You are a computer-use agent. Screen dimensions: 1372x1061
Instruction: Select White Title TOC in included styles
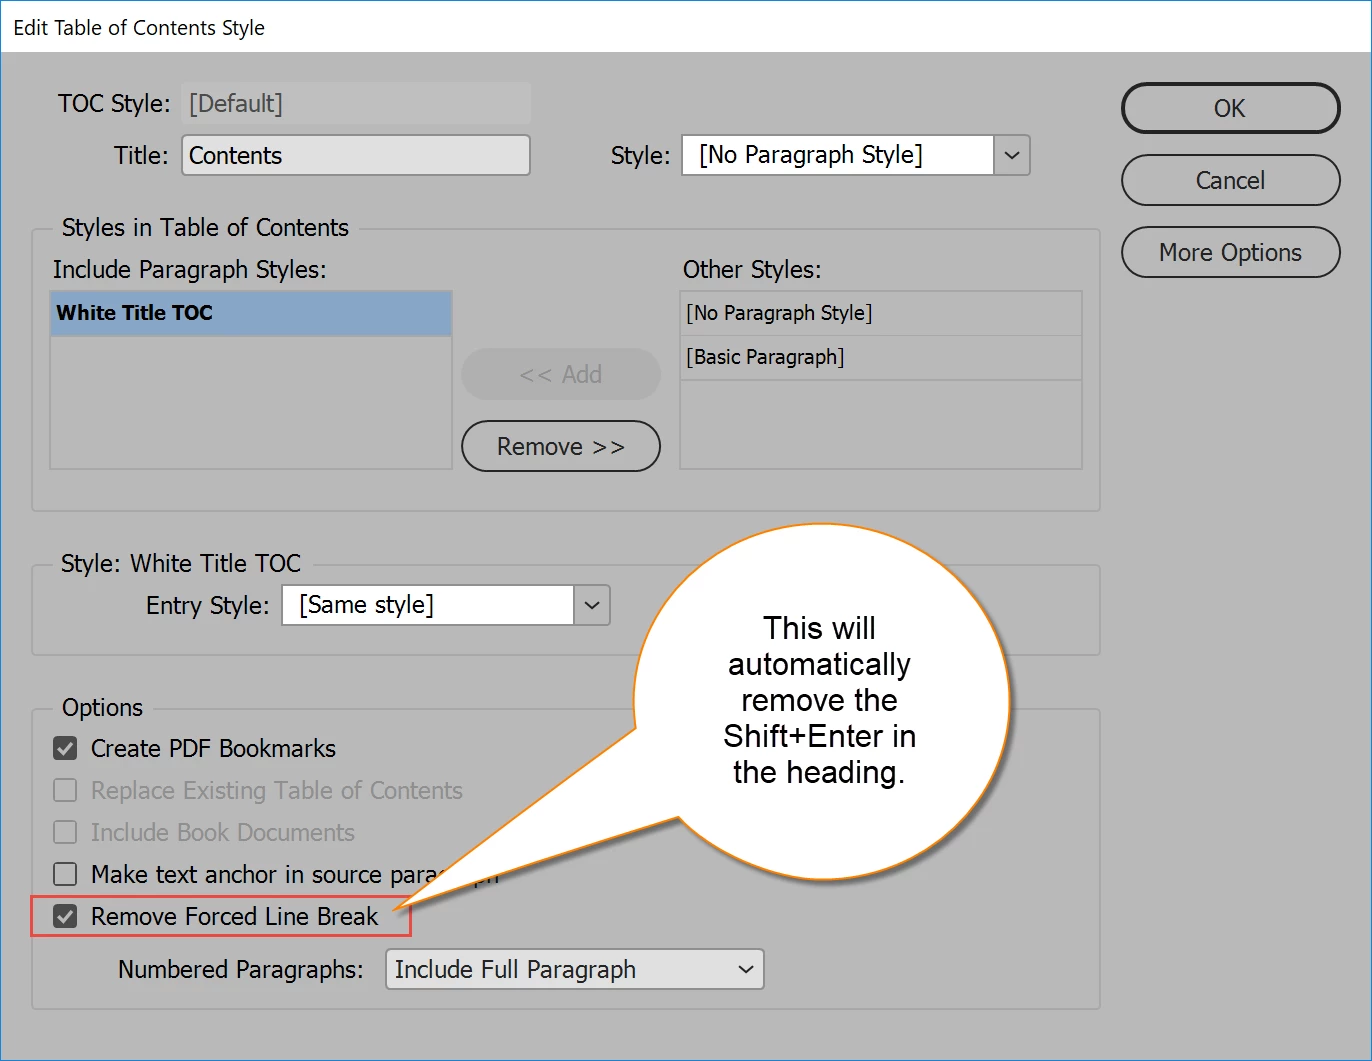point(251,313)
